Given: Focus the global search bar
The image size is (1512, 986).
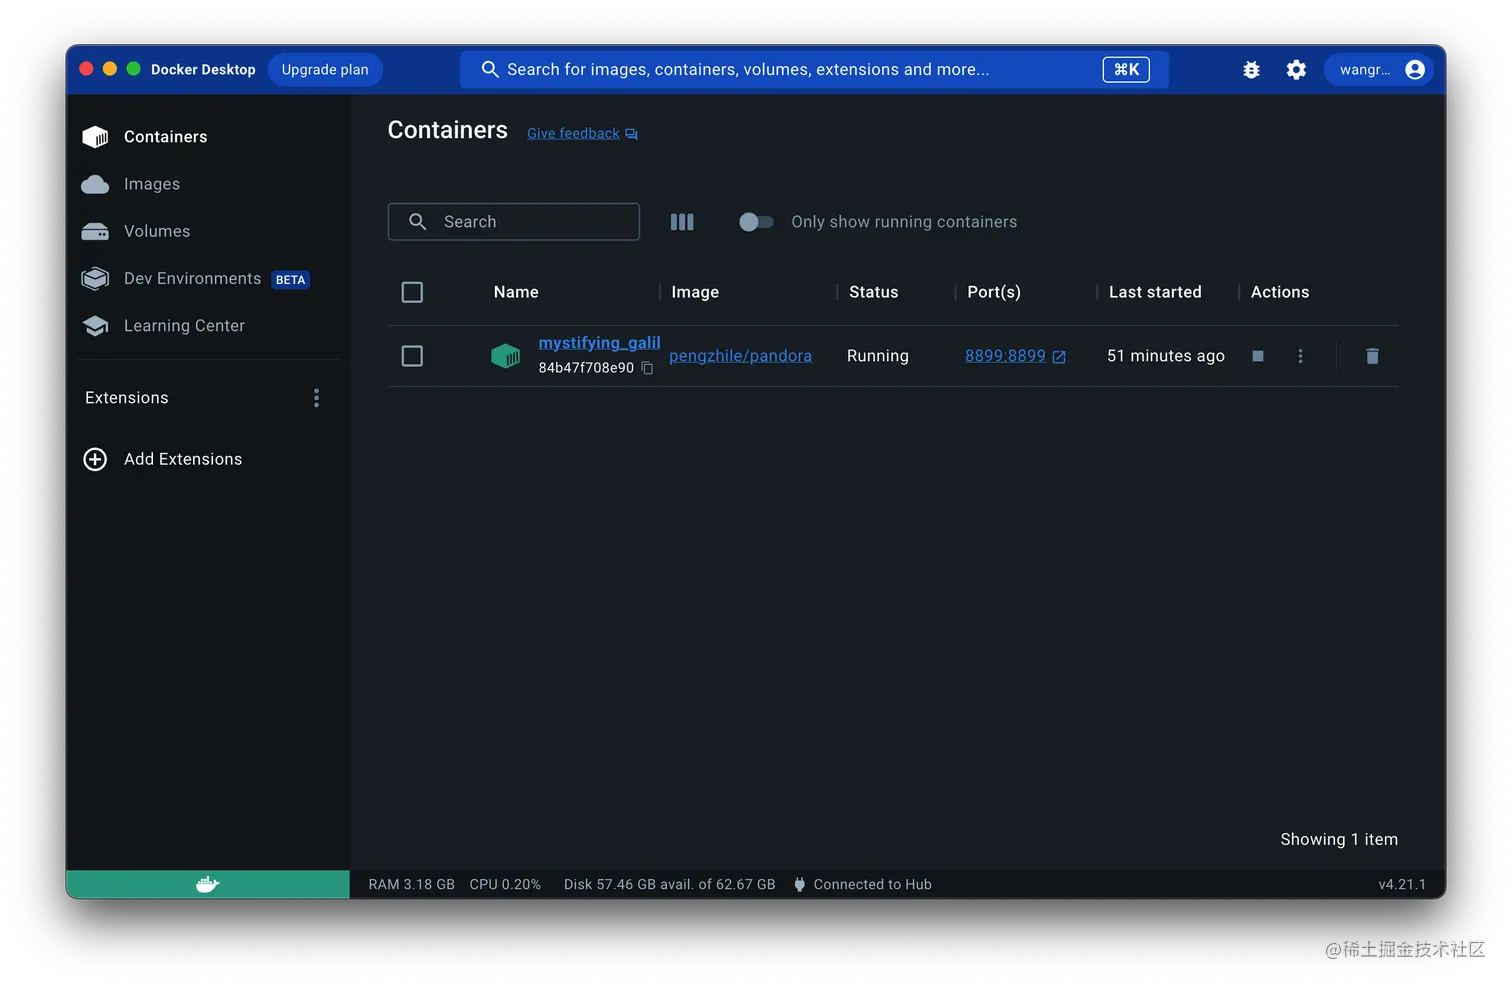Looking at the screenshot, I should tap(814, 70).
